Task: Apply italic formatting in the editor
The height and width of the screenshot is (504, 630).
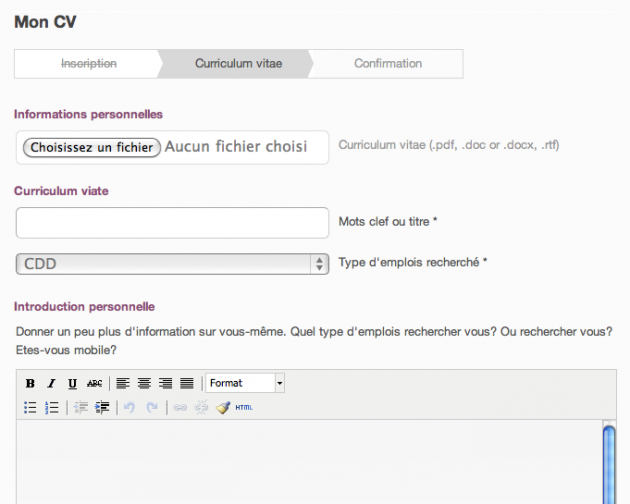Action: [51, 383]
